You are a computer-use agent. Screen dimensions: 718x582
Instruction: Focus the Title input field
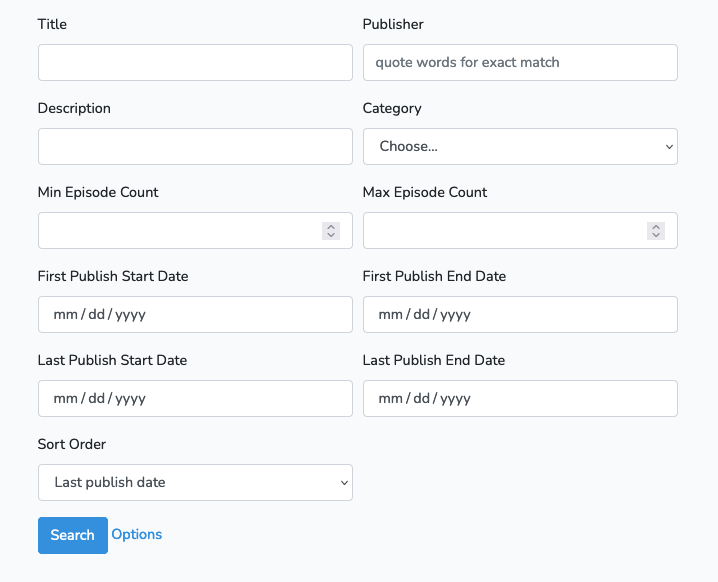point(196,63)
